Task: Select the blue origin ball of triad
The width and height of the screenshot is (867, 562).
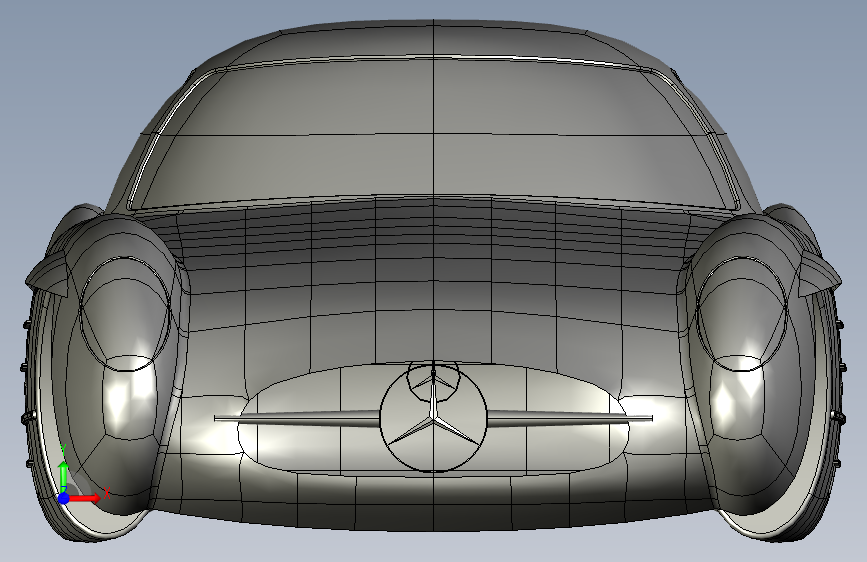Action: coord(64,498)
